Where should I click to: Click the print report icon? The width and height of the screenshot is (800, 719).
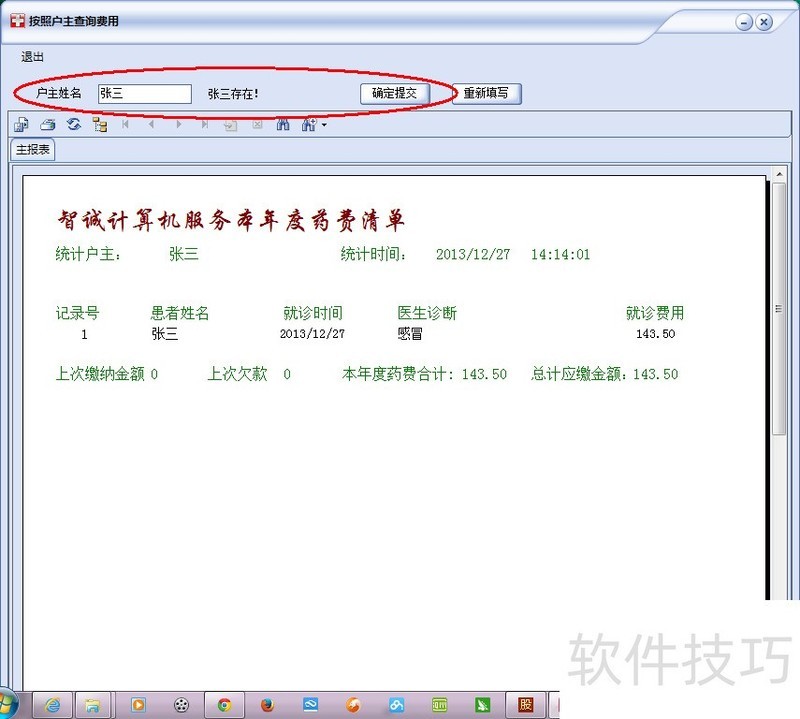point(47,125)
